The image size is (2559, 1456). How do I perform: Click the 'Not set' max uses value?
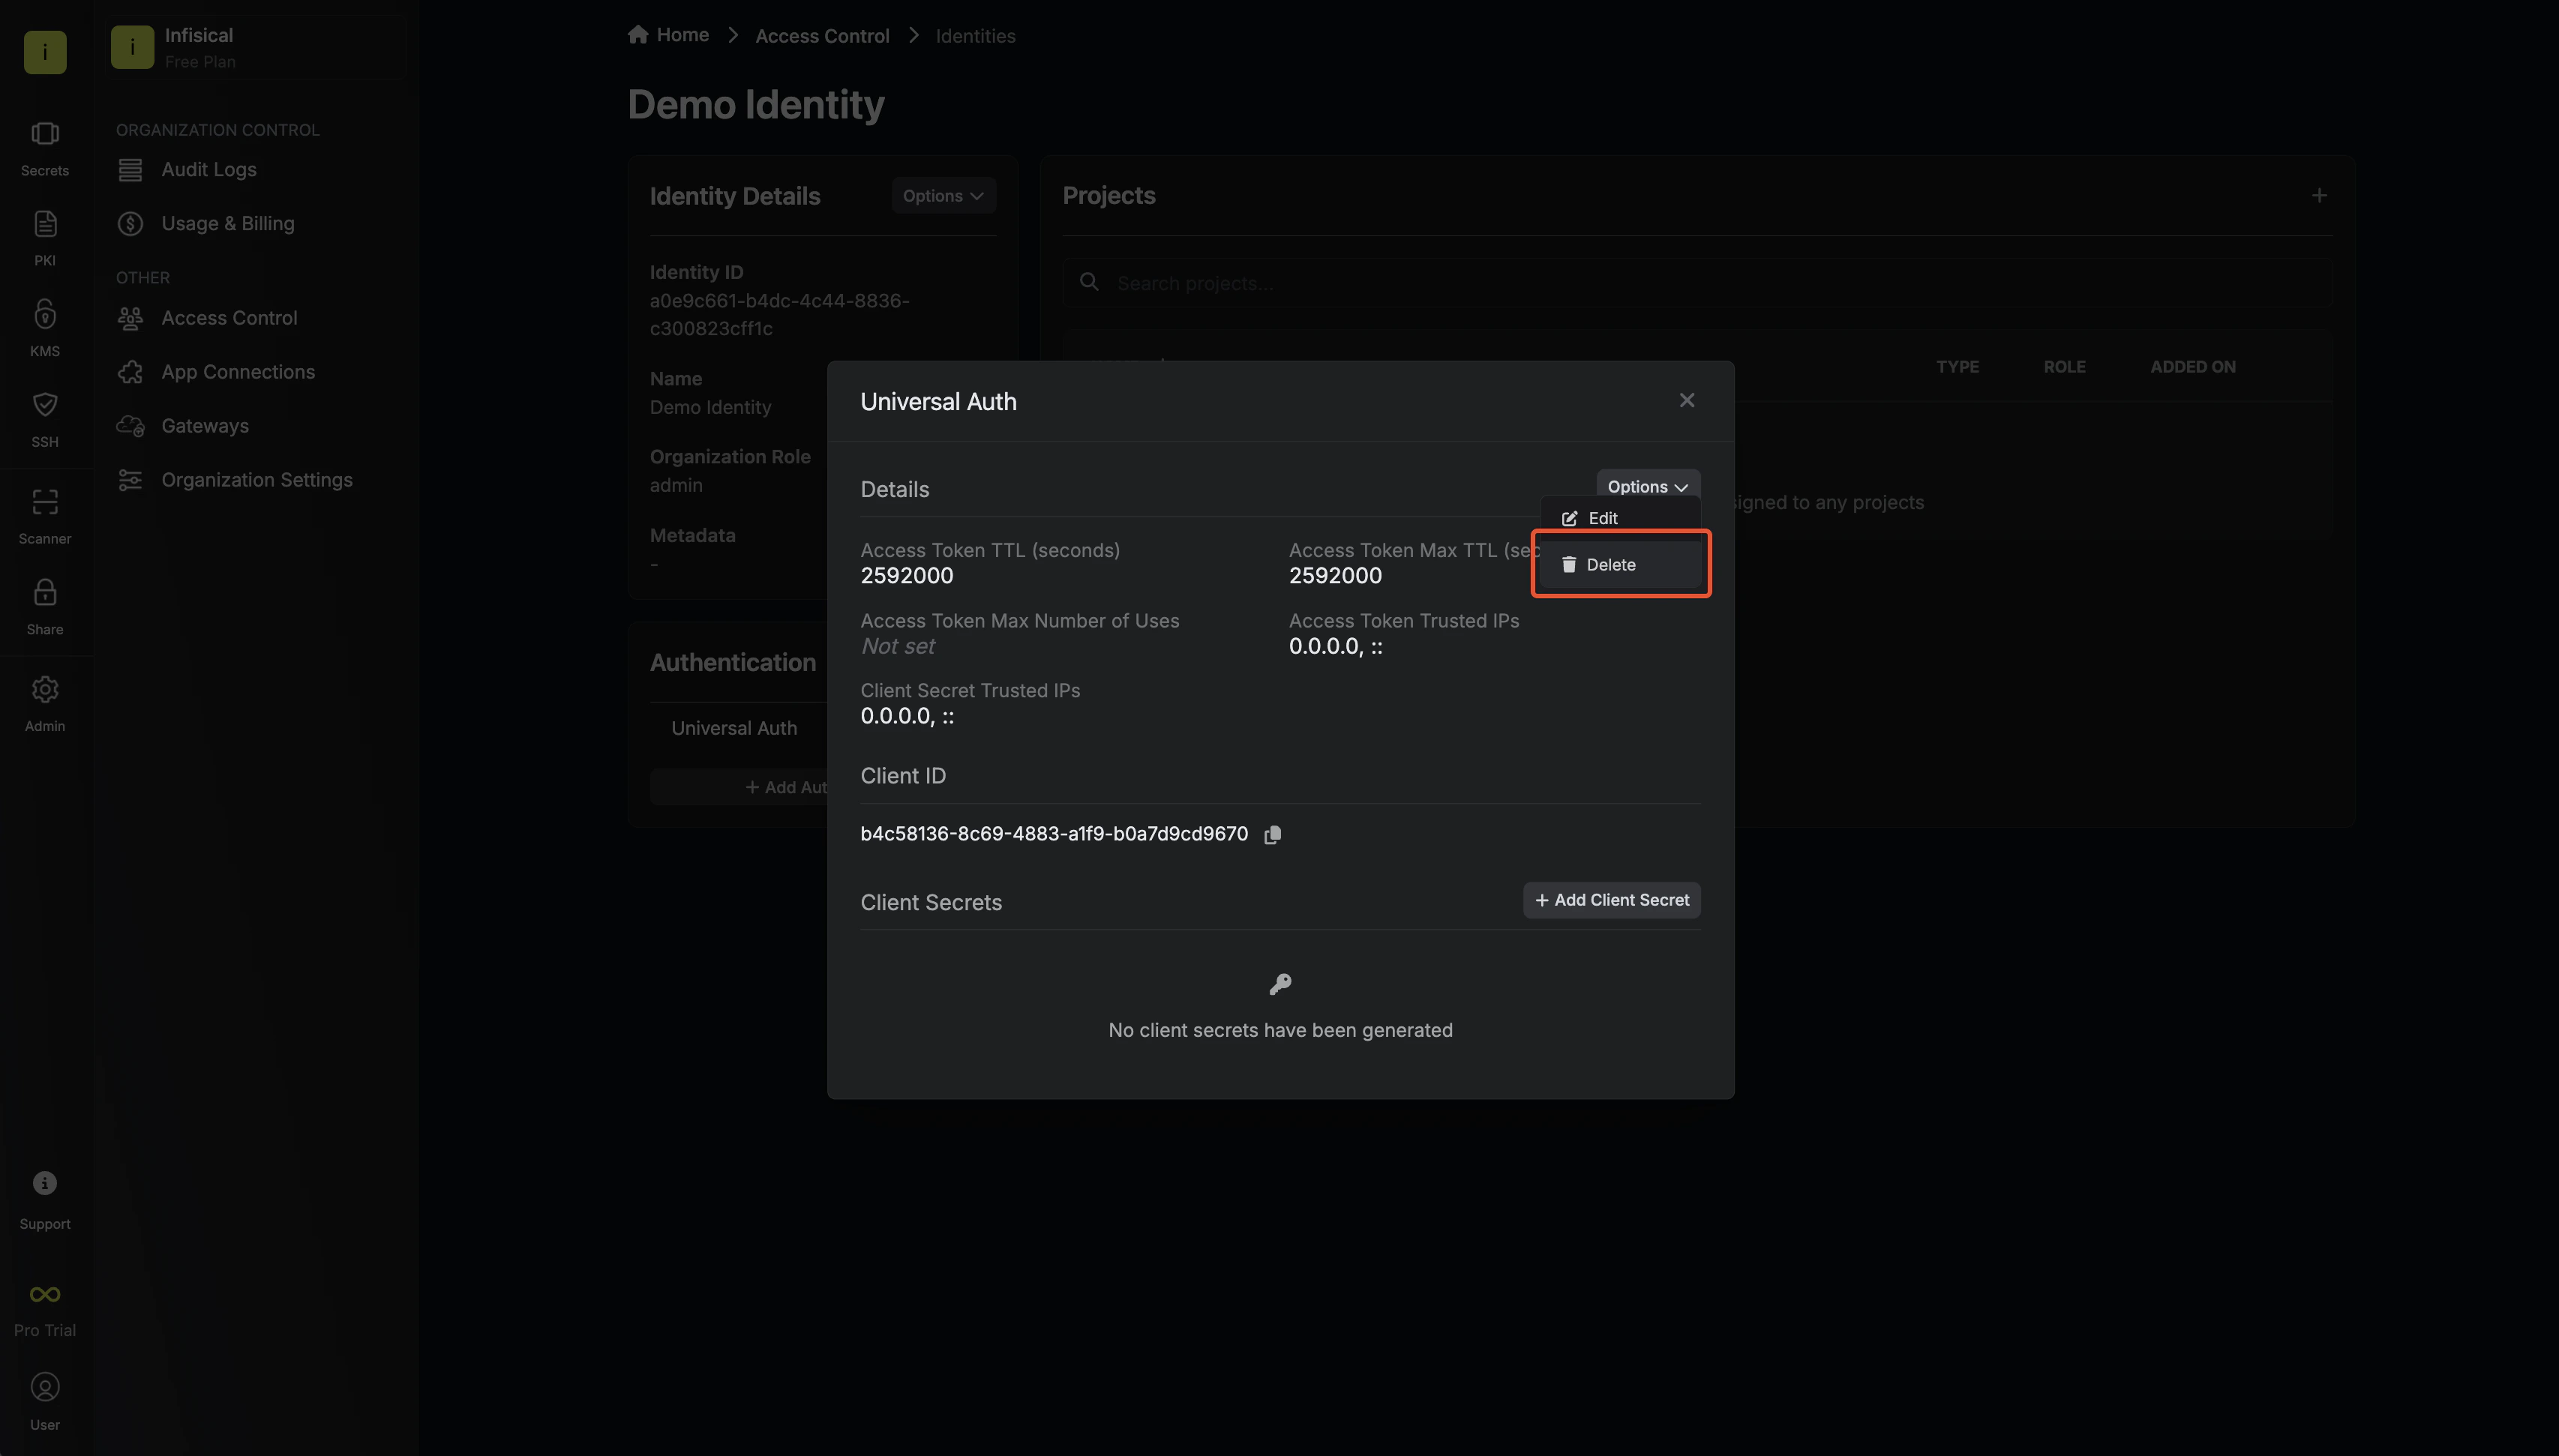(x=898, y=647)
